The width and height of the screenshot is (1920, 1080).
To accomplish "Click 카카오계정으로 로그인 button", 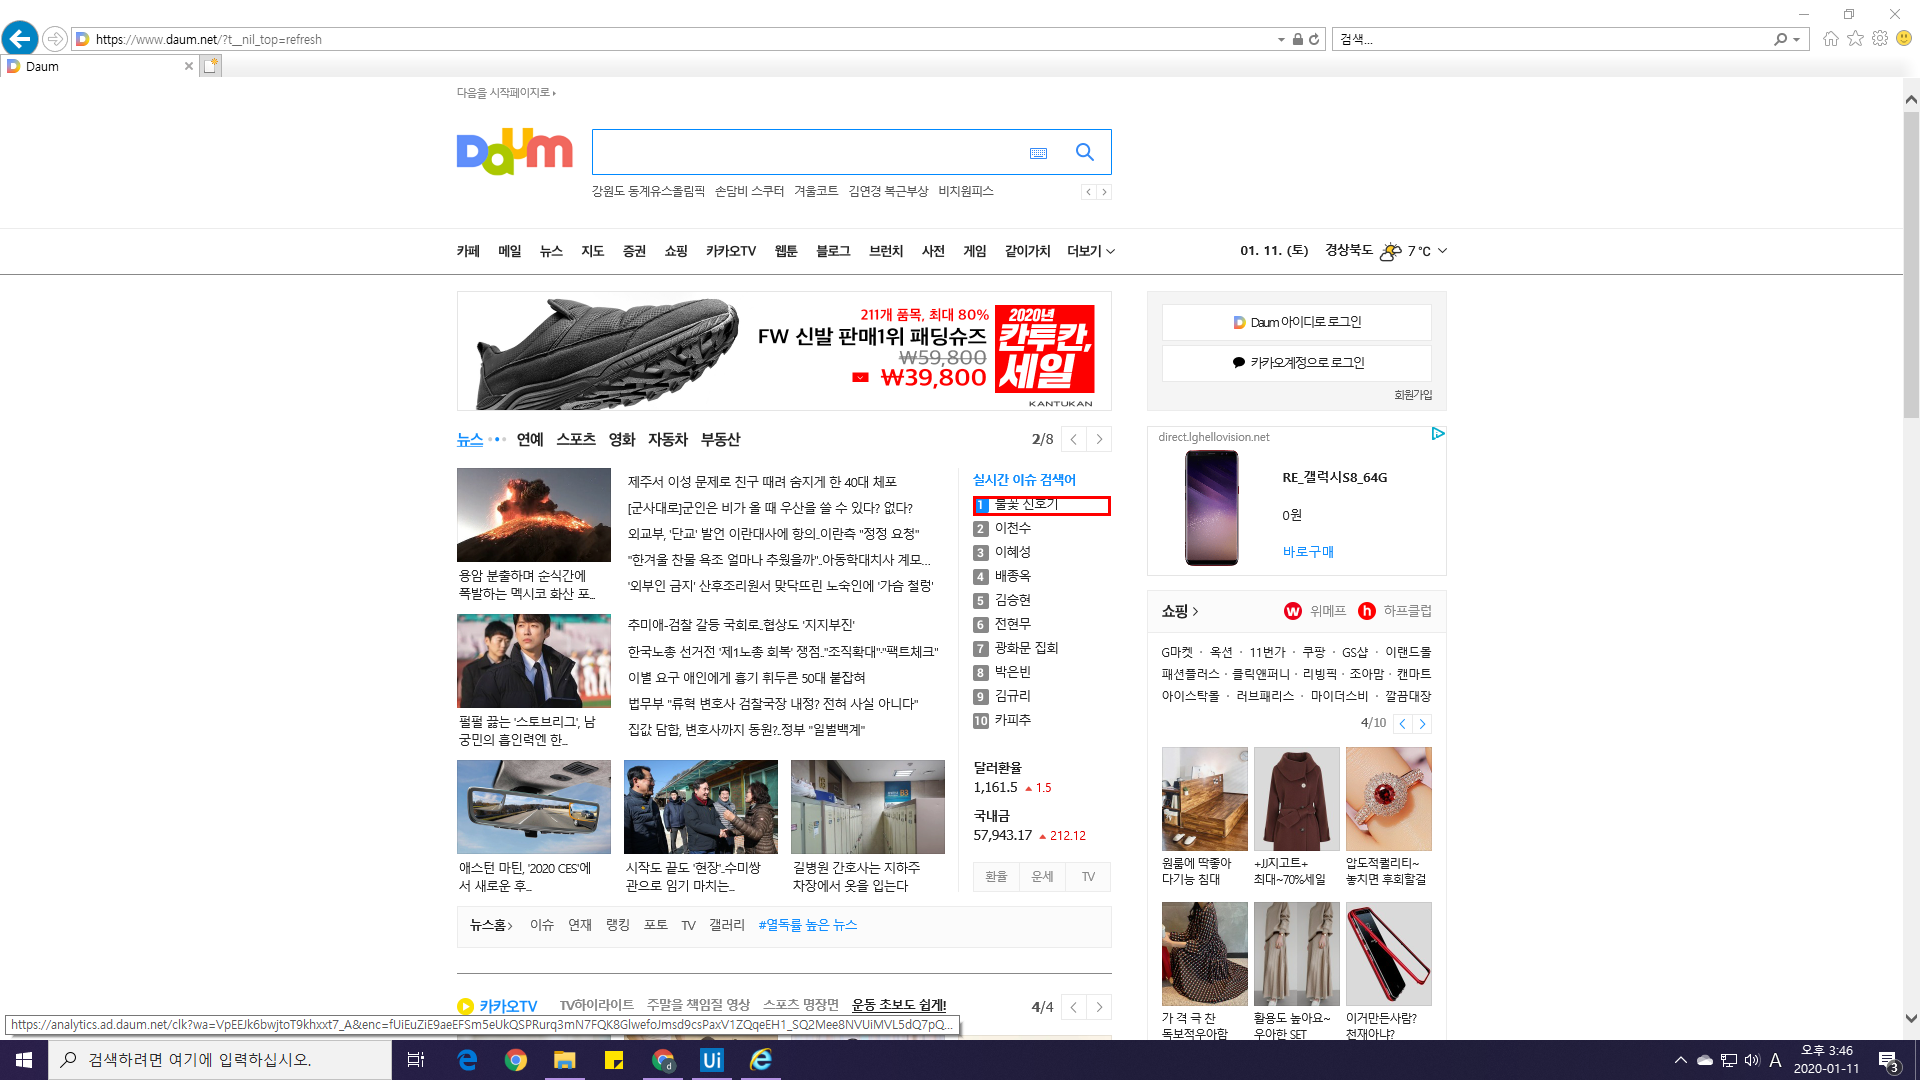I will [1296, 363].
